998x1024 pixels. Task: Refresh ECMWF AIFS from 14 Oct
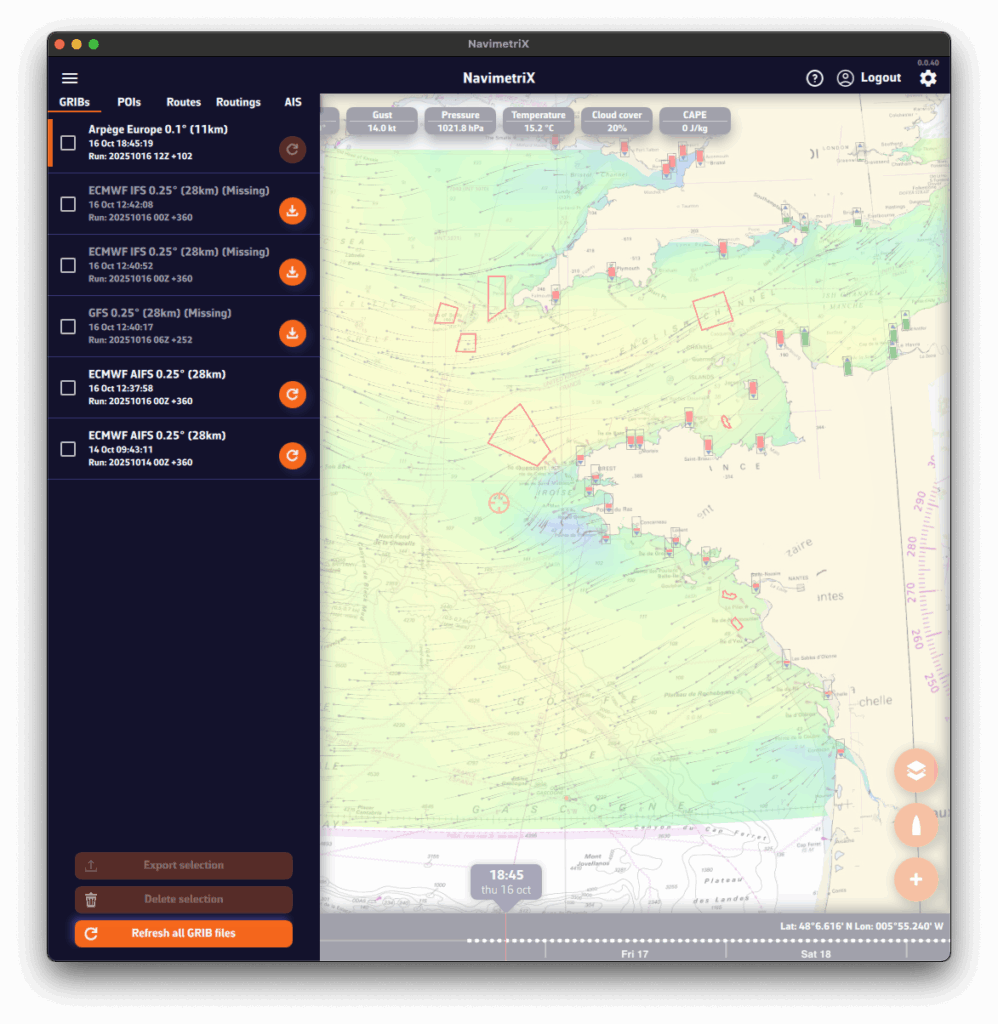pyautogui.click(x=292, y=456)
